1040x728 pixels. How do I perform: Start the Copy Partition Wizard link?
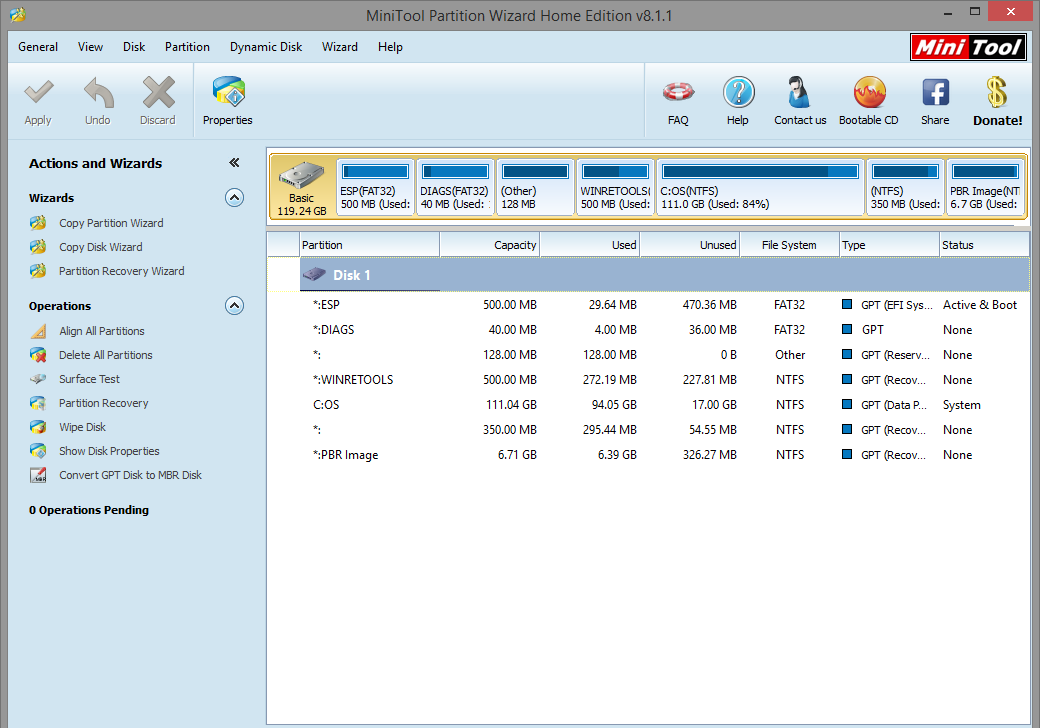coord(111,223)
